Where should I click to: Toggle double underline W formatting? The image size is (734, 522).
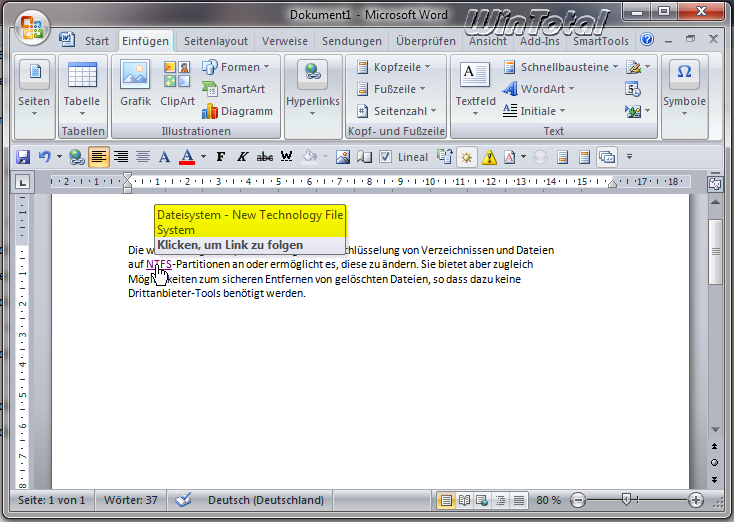coord(286,156)
